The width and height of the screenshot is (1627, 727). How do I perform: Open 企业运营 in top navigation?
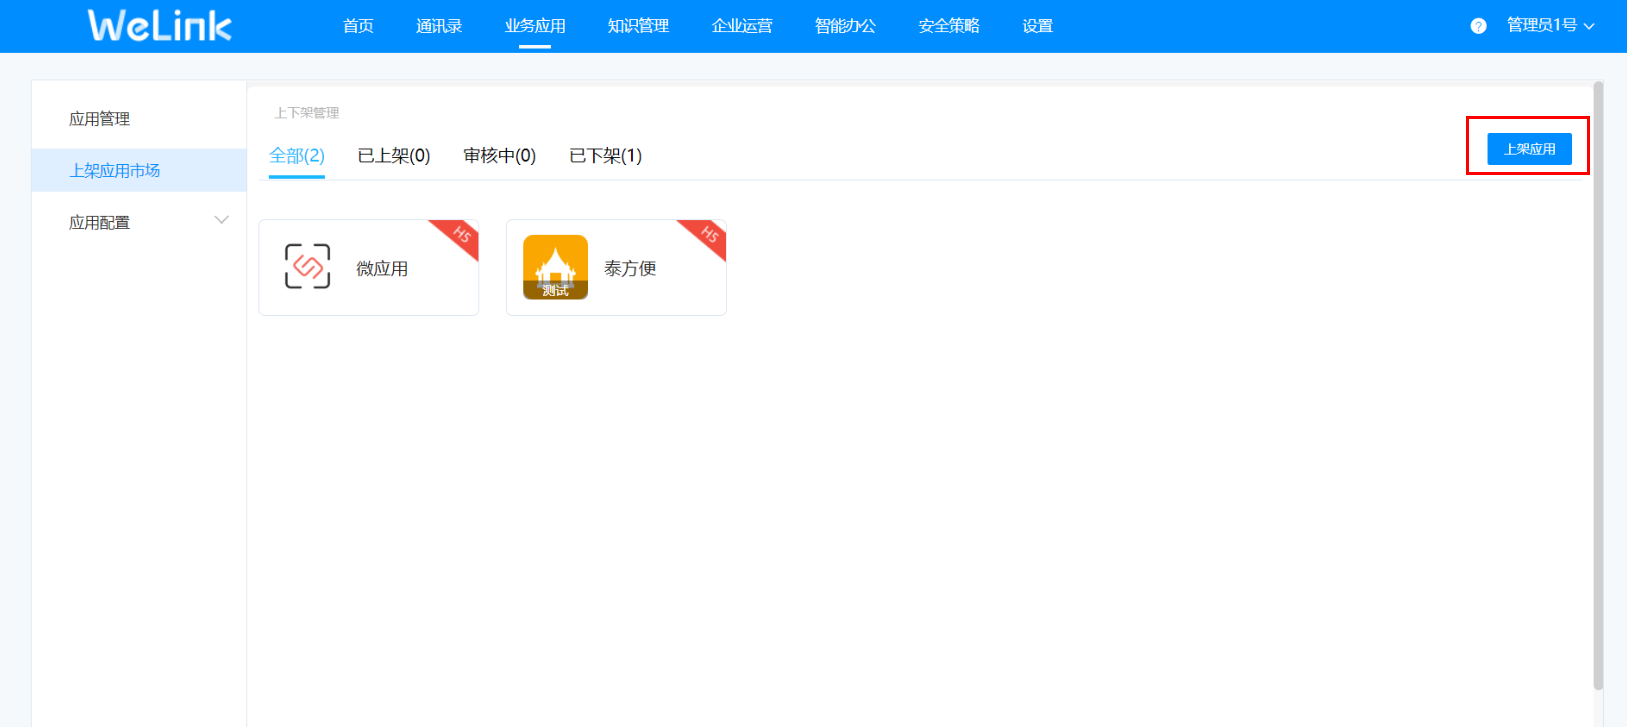click(x=742, y=26)
